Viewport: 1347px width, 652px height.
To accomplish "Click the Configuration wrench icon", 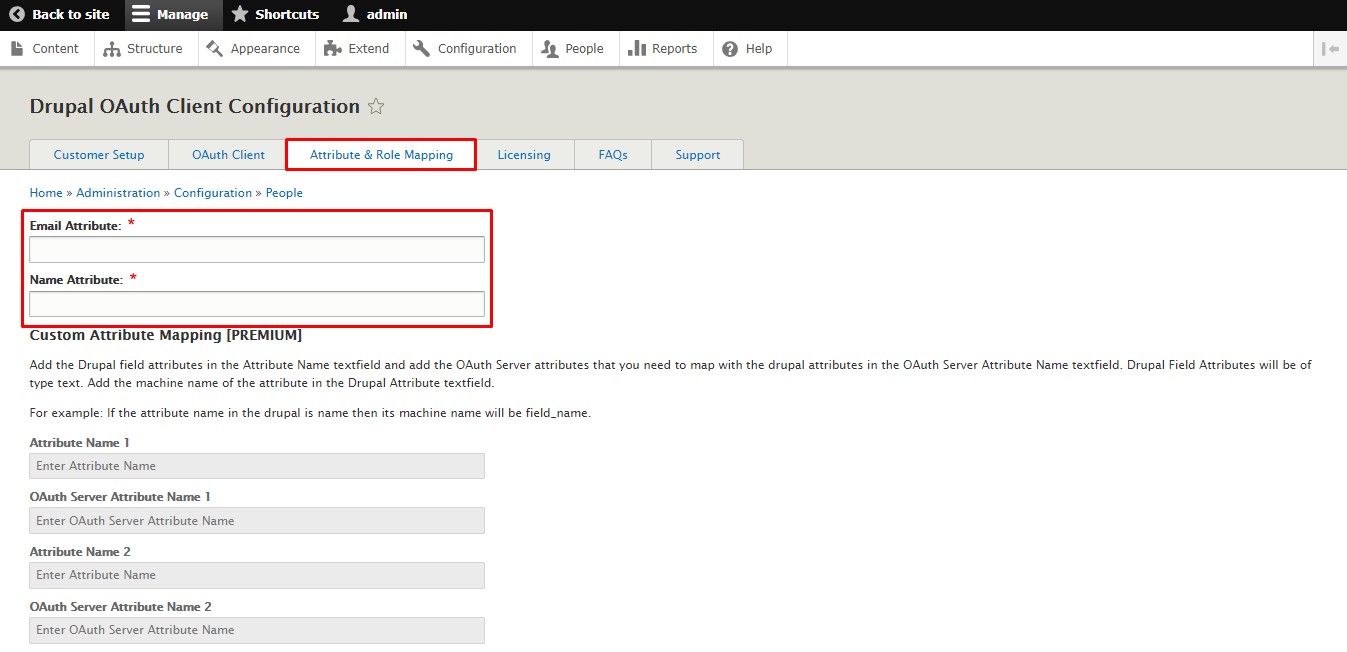I will point(421,48).
